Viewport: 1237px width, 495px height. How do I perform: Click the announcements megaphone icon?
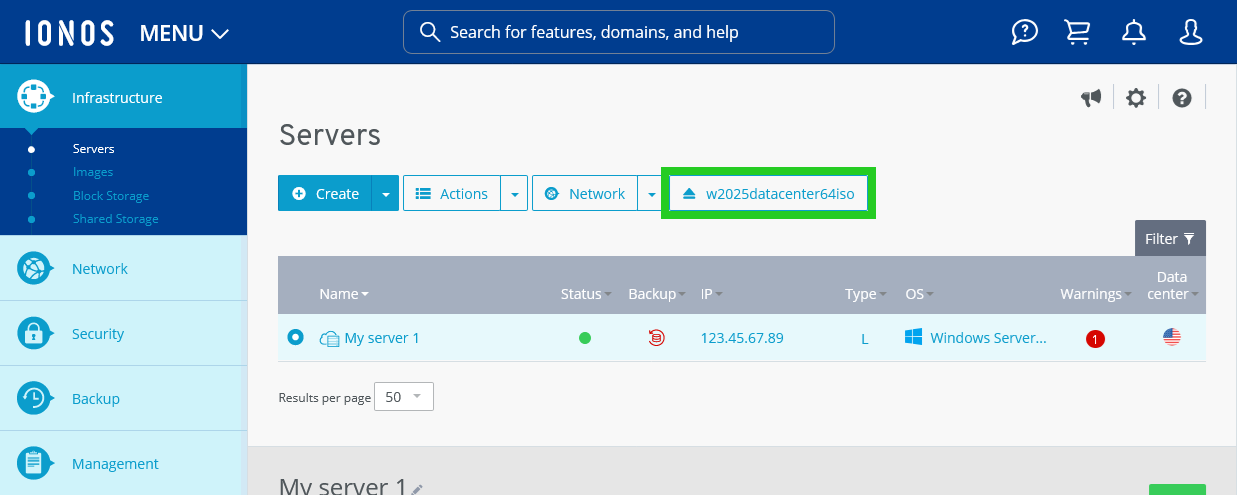pos(1091,98)
